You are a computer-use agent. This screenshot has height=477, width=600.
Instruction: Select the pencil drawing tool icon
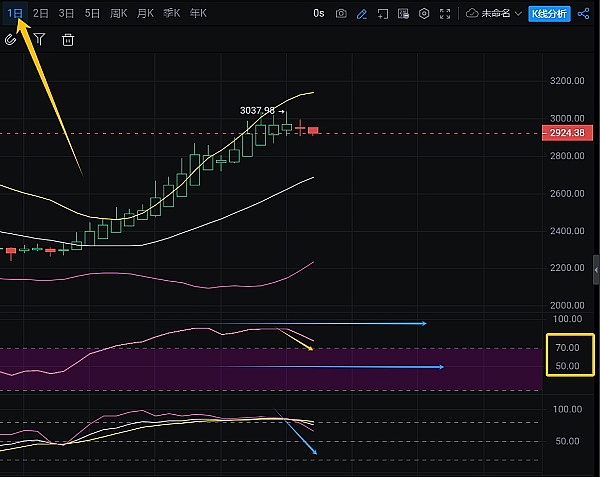pyautogui.click(x=362, y=14)
